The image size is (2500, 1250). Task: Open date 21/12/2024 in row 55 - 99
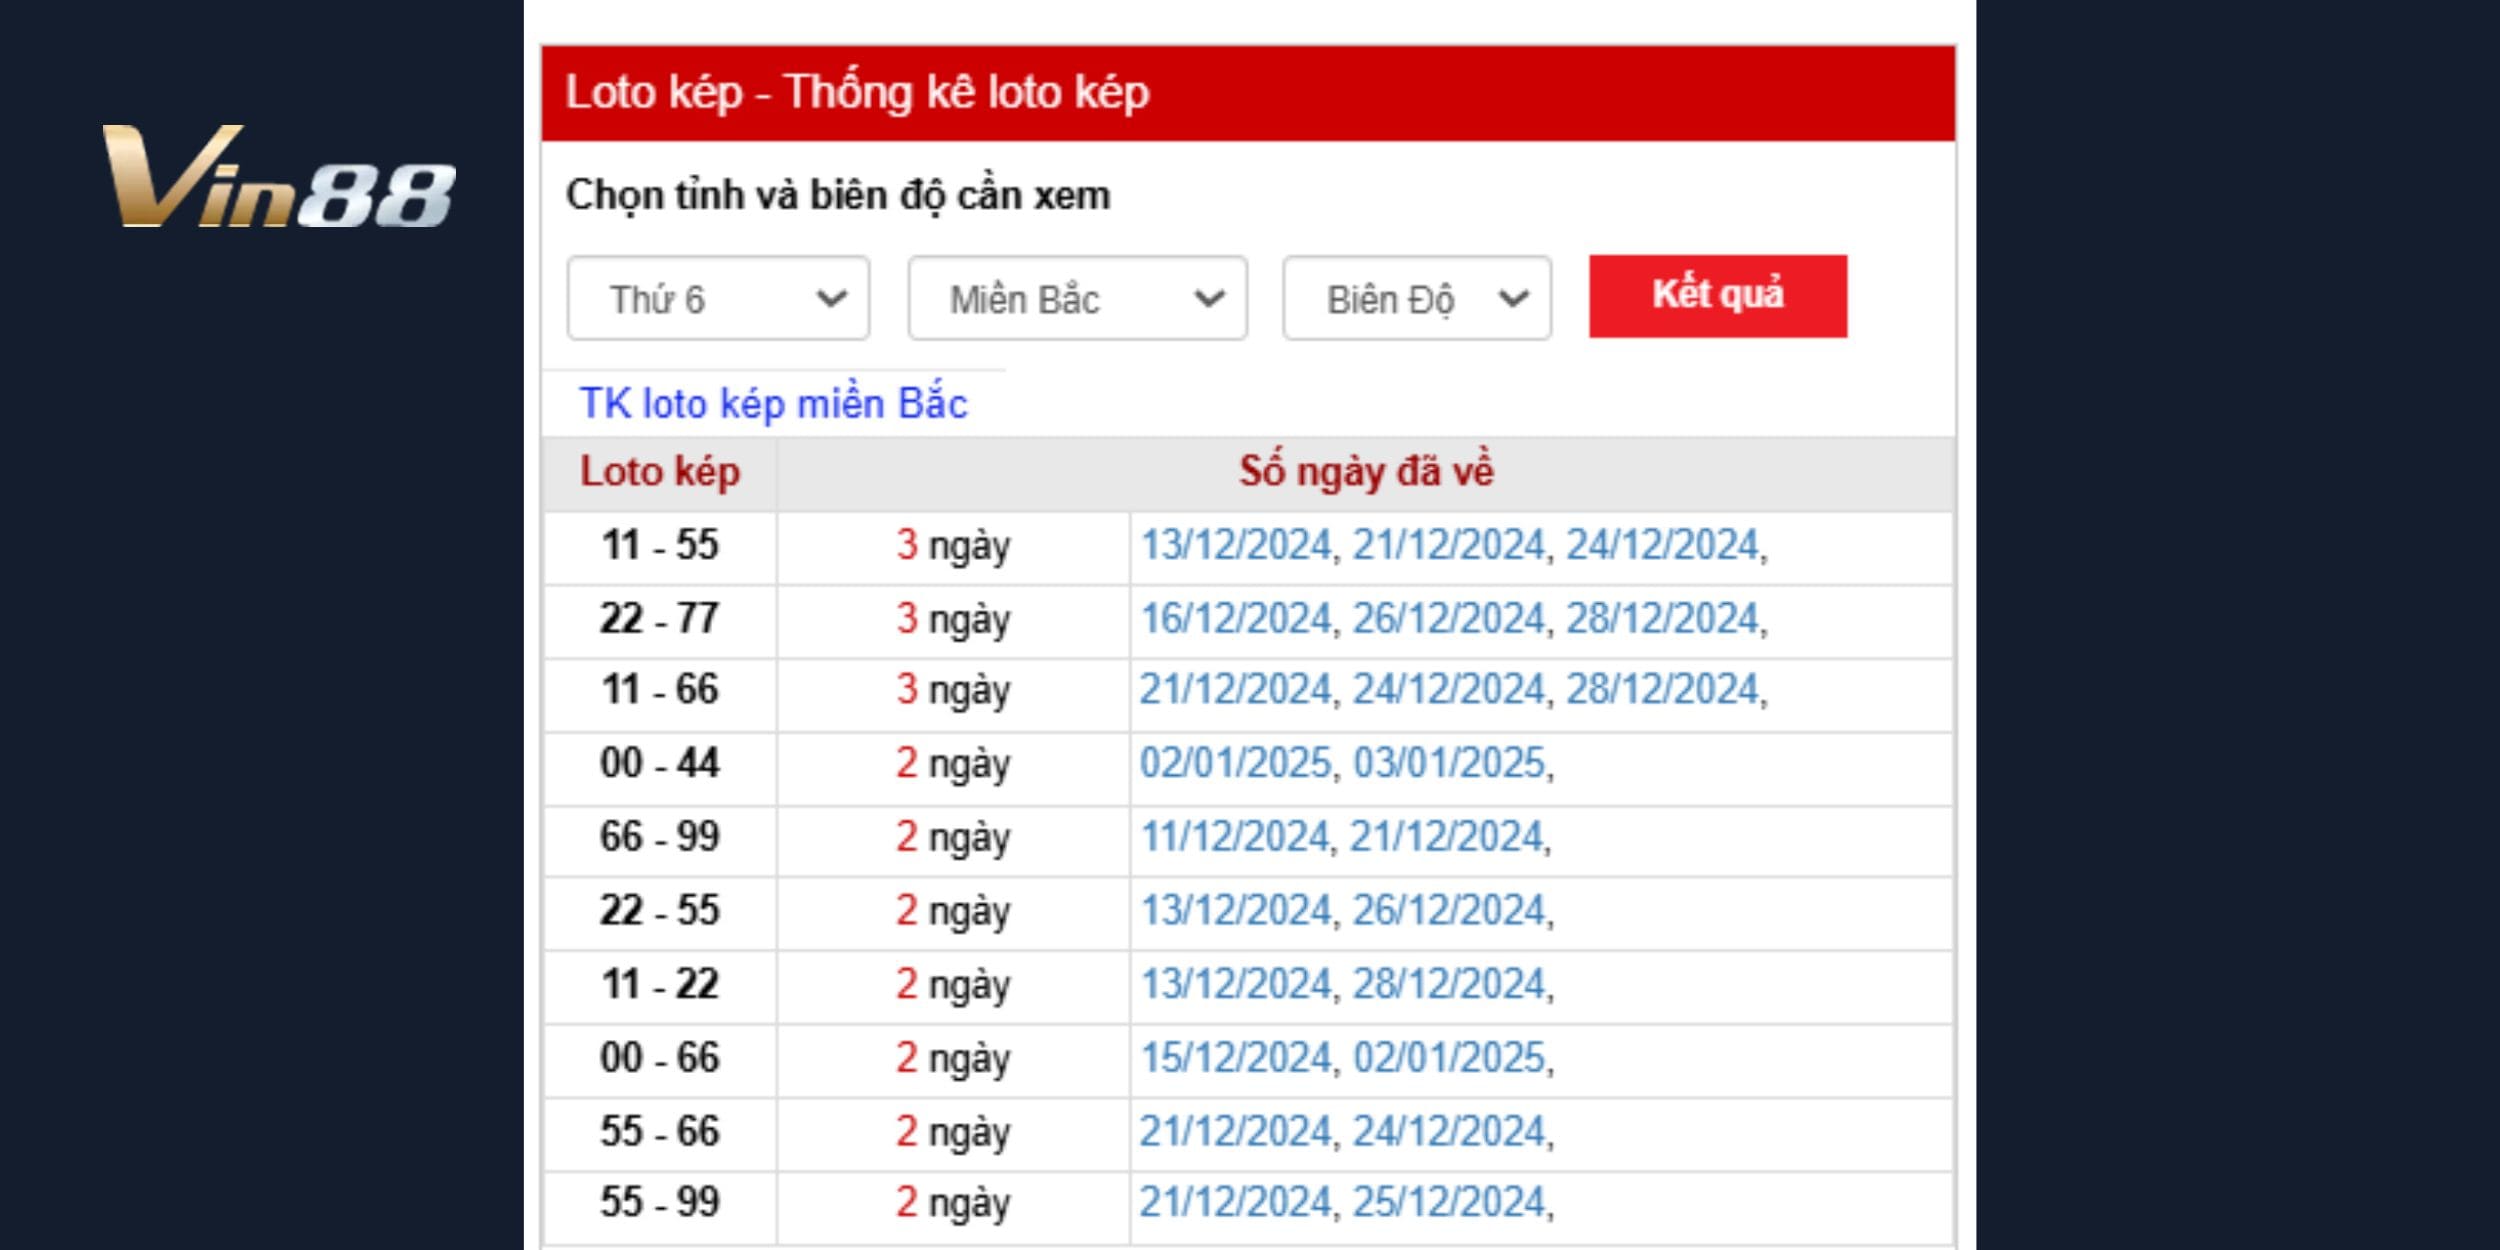(1236, 1202)
